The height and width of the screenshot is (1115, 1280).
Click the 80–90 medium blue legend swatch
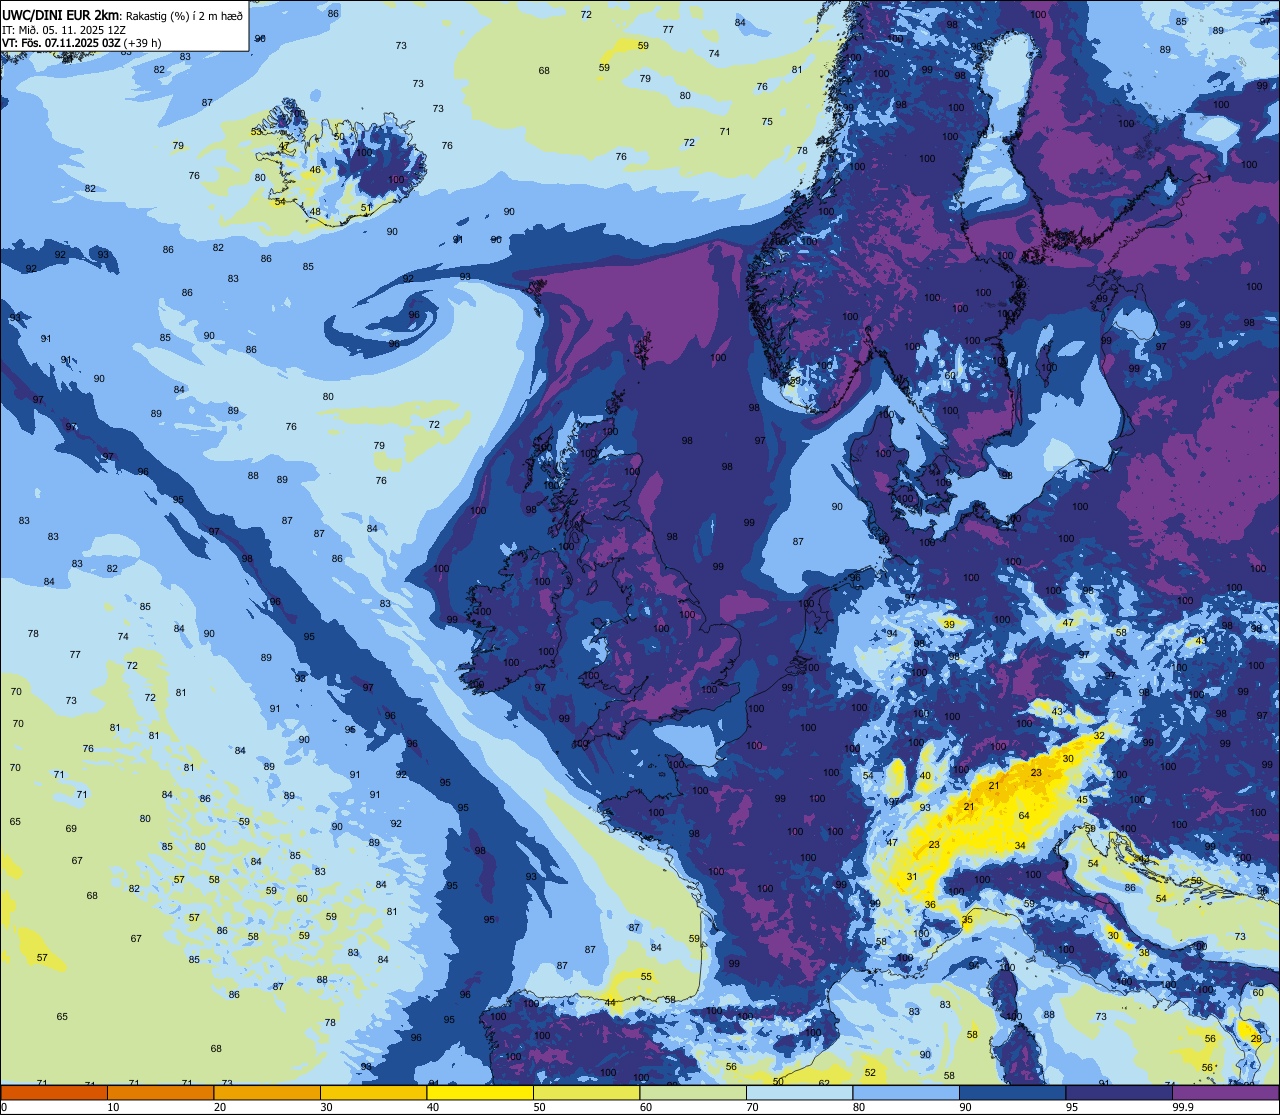click(906, 1093)
